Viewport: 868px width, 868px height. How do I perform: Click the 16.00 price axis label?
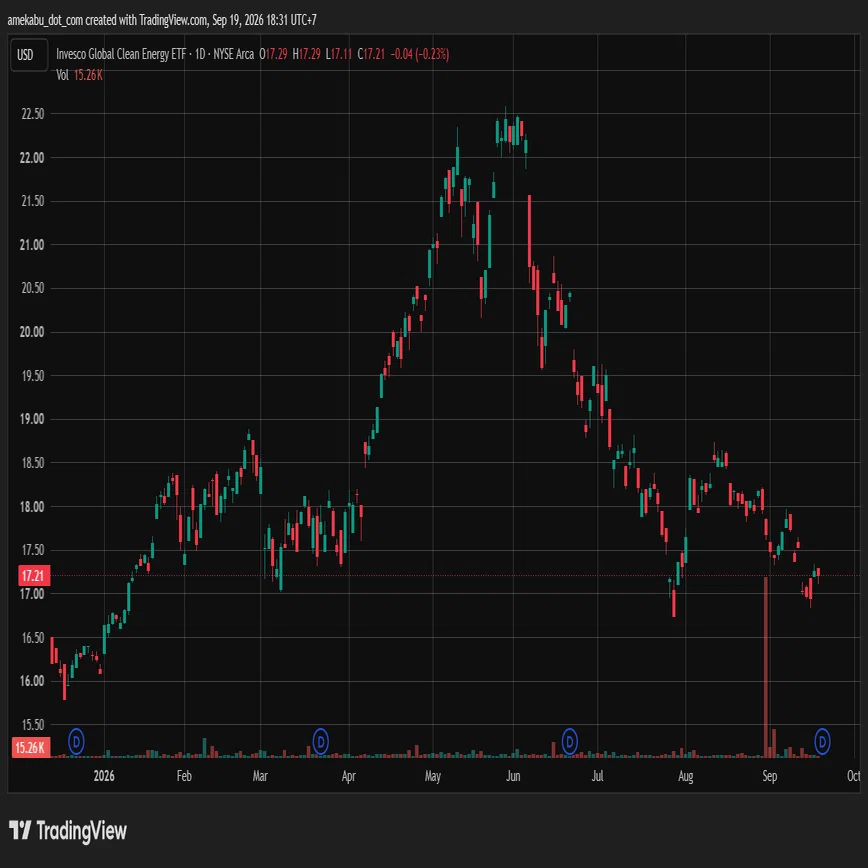(x=32, y=681)
